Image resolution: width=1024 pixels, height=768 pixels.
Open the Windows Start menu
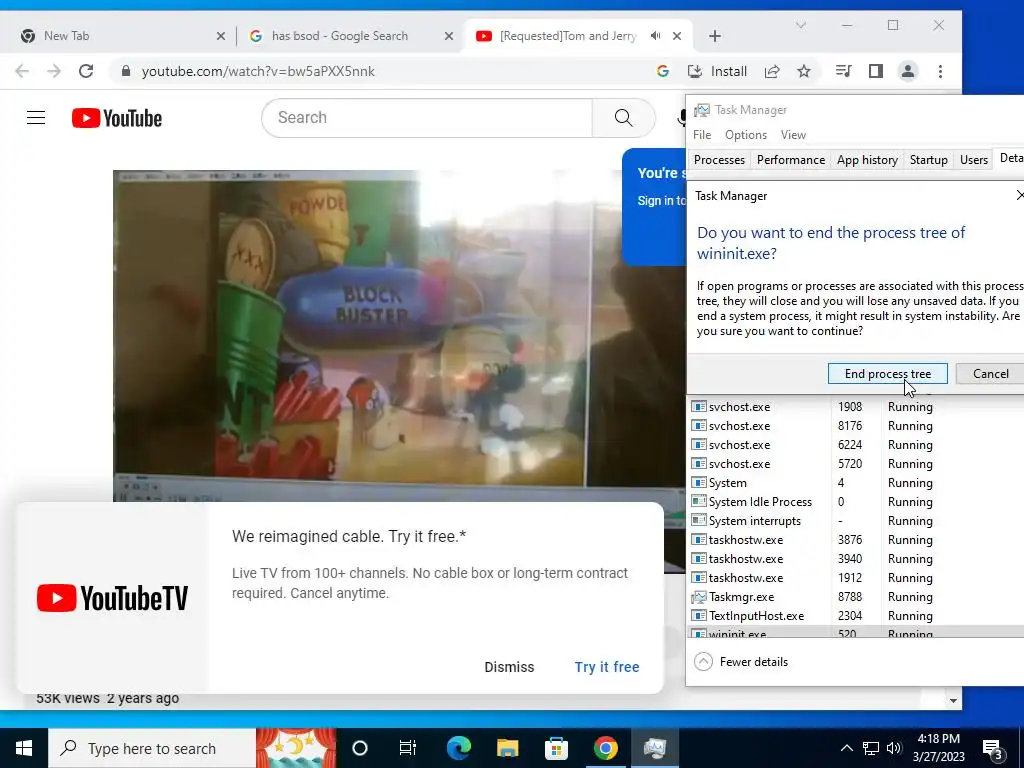point(24,748)
